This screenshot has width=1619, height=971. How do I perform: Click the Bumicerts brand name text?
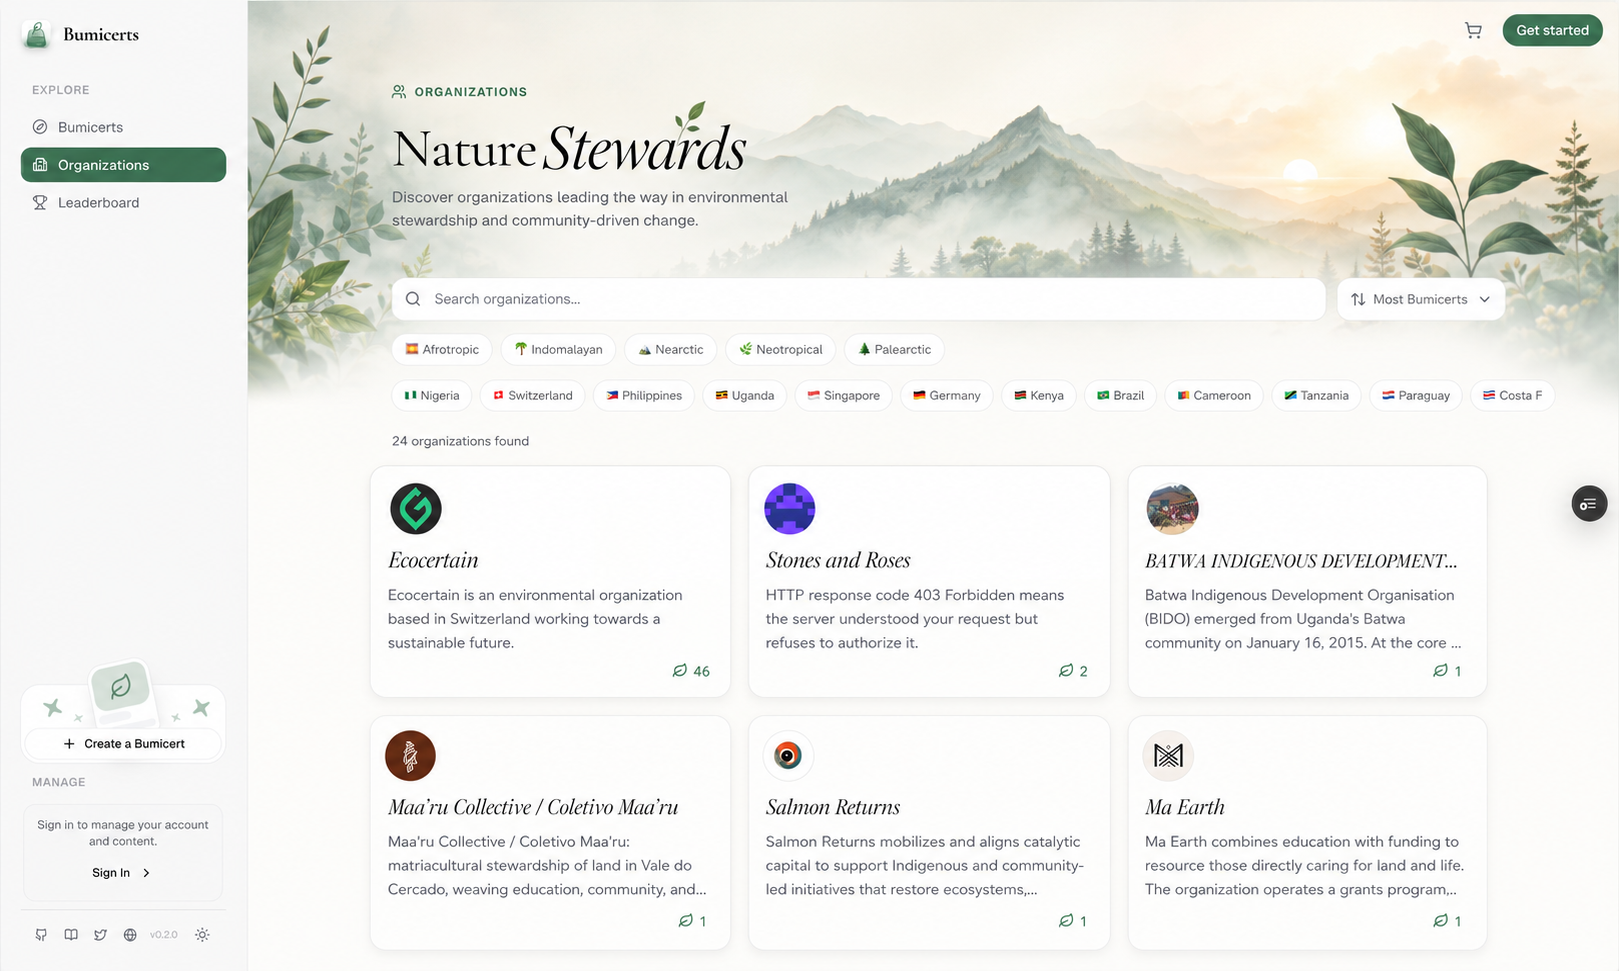pos(101,34)
